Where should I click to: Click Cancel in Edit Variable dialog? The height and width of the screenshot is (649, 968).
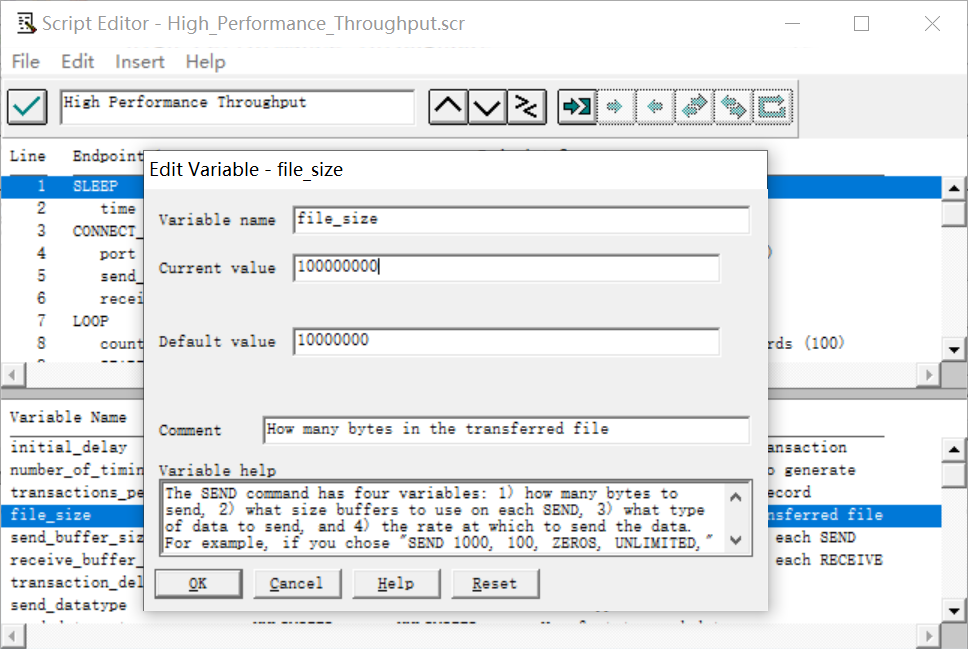297,584
